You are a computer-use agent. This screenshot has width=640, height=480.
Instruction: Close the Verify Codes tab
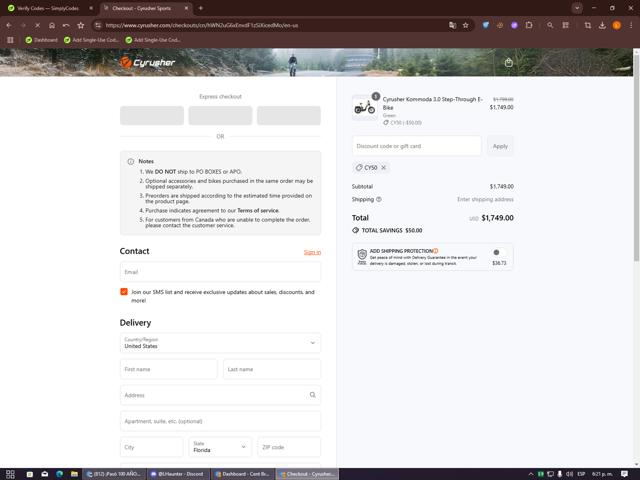(91, 8)
